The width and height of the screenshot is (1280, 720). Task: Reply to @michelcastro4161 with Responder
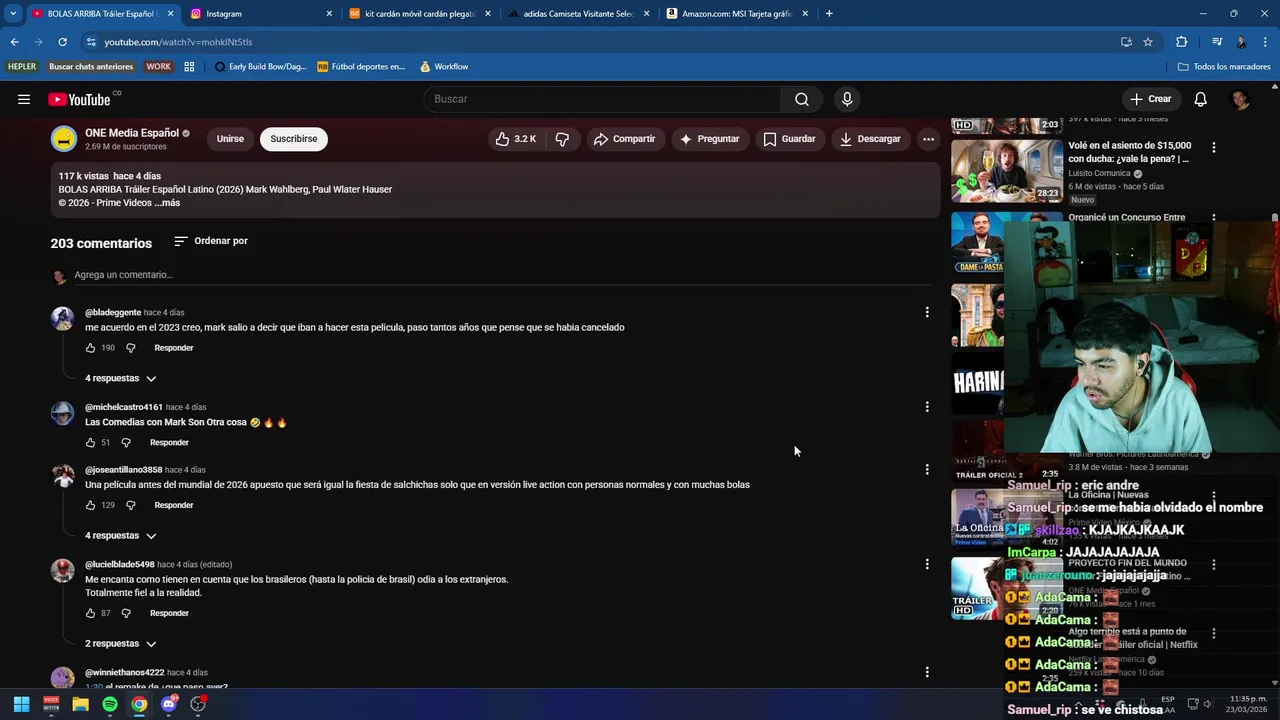[x=169, y=442]
